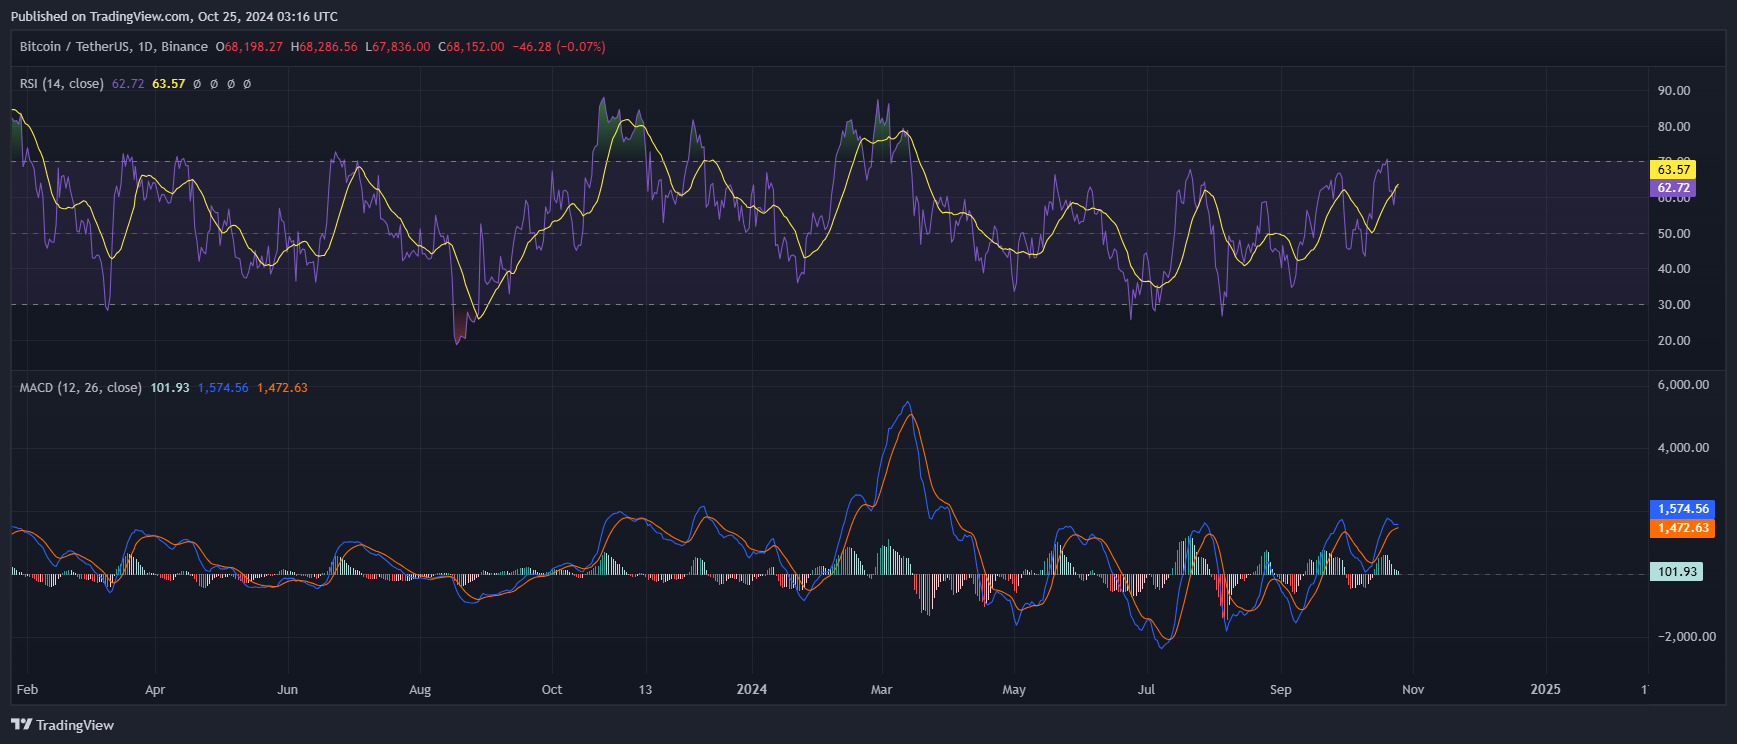Click the RSI legend value 62.72
The image size is (1737, 744).
[128, 84]
